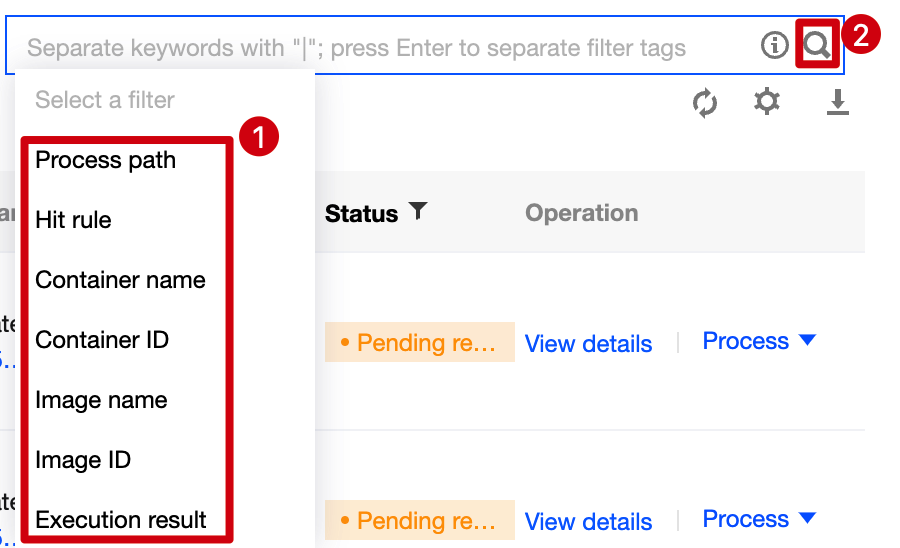The width and height of the screenshot is (900, 548).
Task: Select the Execution result filter
Action: tap(121, 520)
